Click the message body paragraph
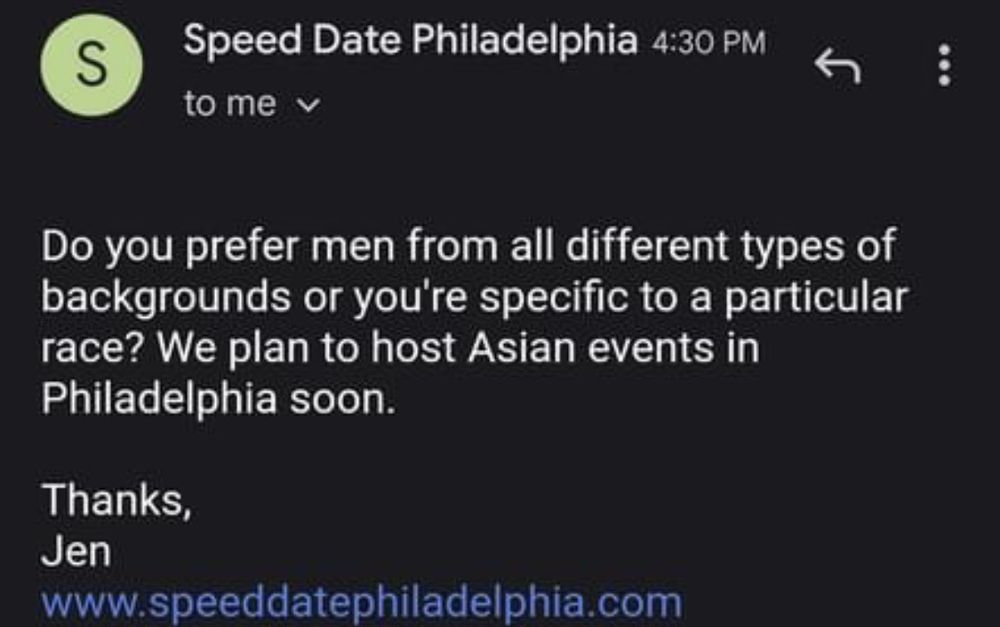The width and height of the screenshot is (1000, 627). [x=470, y=318]
